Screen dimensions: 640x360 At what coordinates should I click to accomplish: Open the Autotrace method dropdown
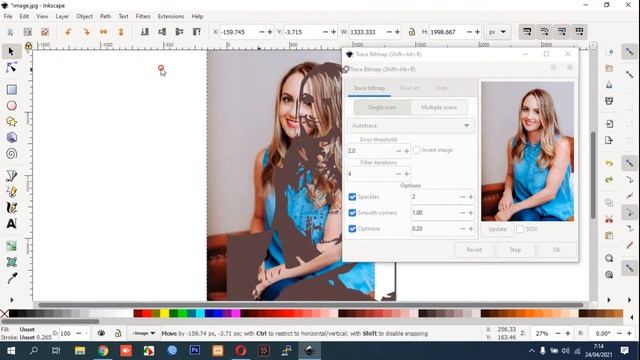click(x=411, y=126)
